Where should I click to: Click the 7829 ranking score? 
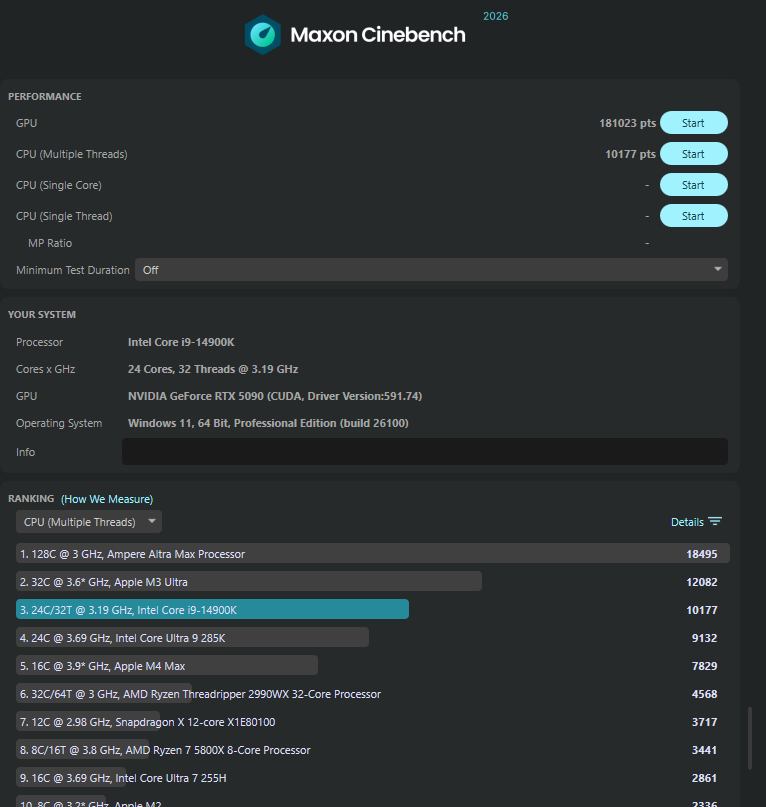[704, 665]
